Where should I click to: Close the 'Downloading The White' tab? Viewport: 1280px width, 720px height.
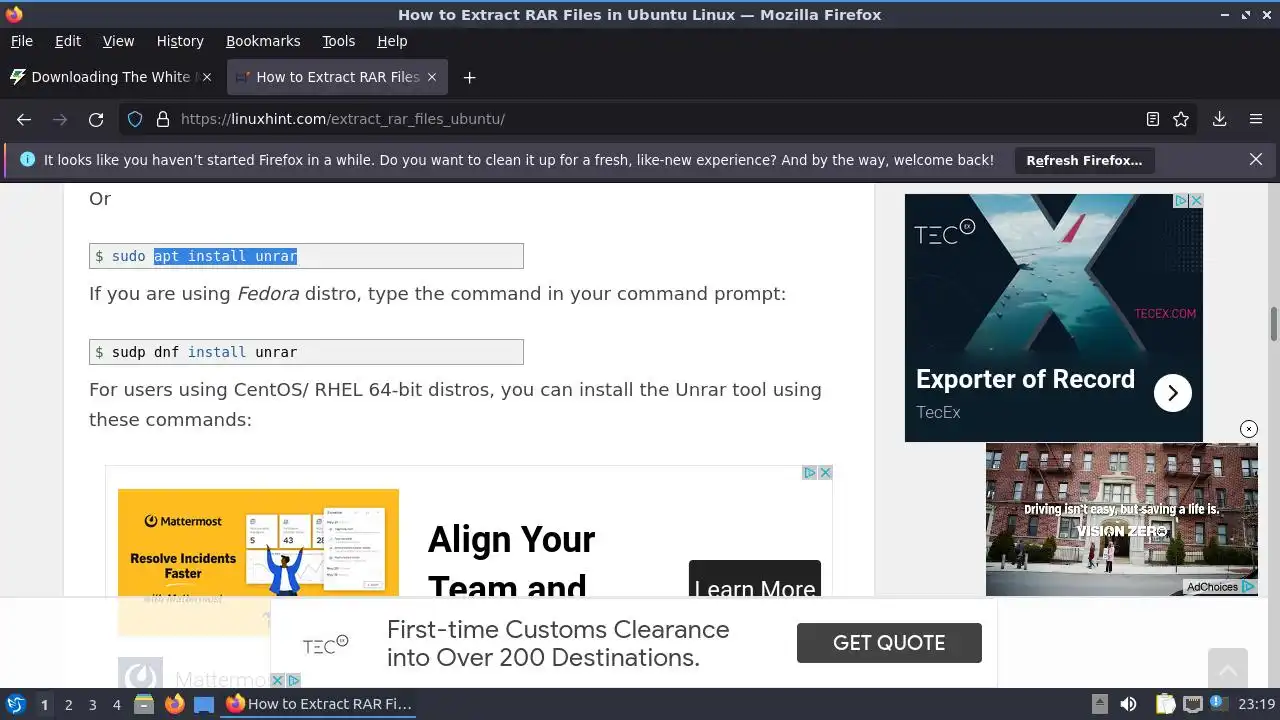[x=207, y=77]
